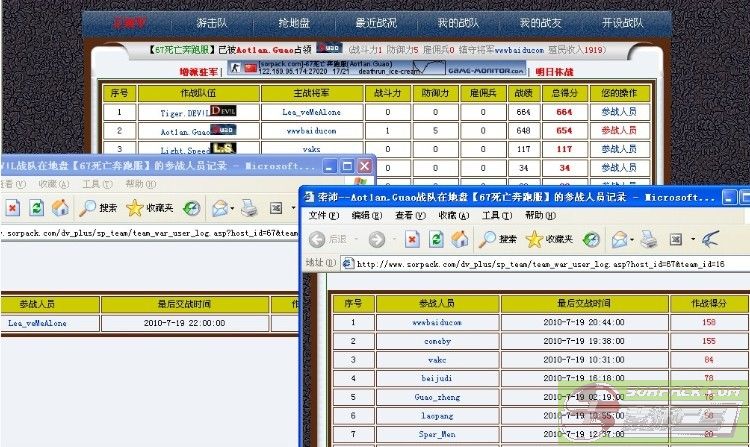Viewport: 750px width, 447px height.
Task: Click History icon in the DEVIL window toolbar
Action: pyautogui.click(x=191, y=208)
